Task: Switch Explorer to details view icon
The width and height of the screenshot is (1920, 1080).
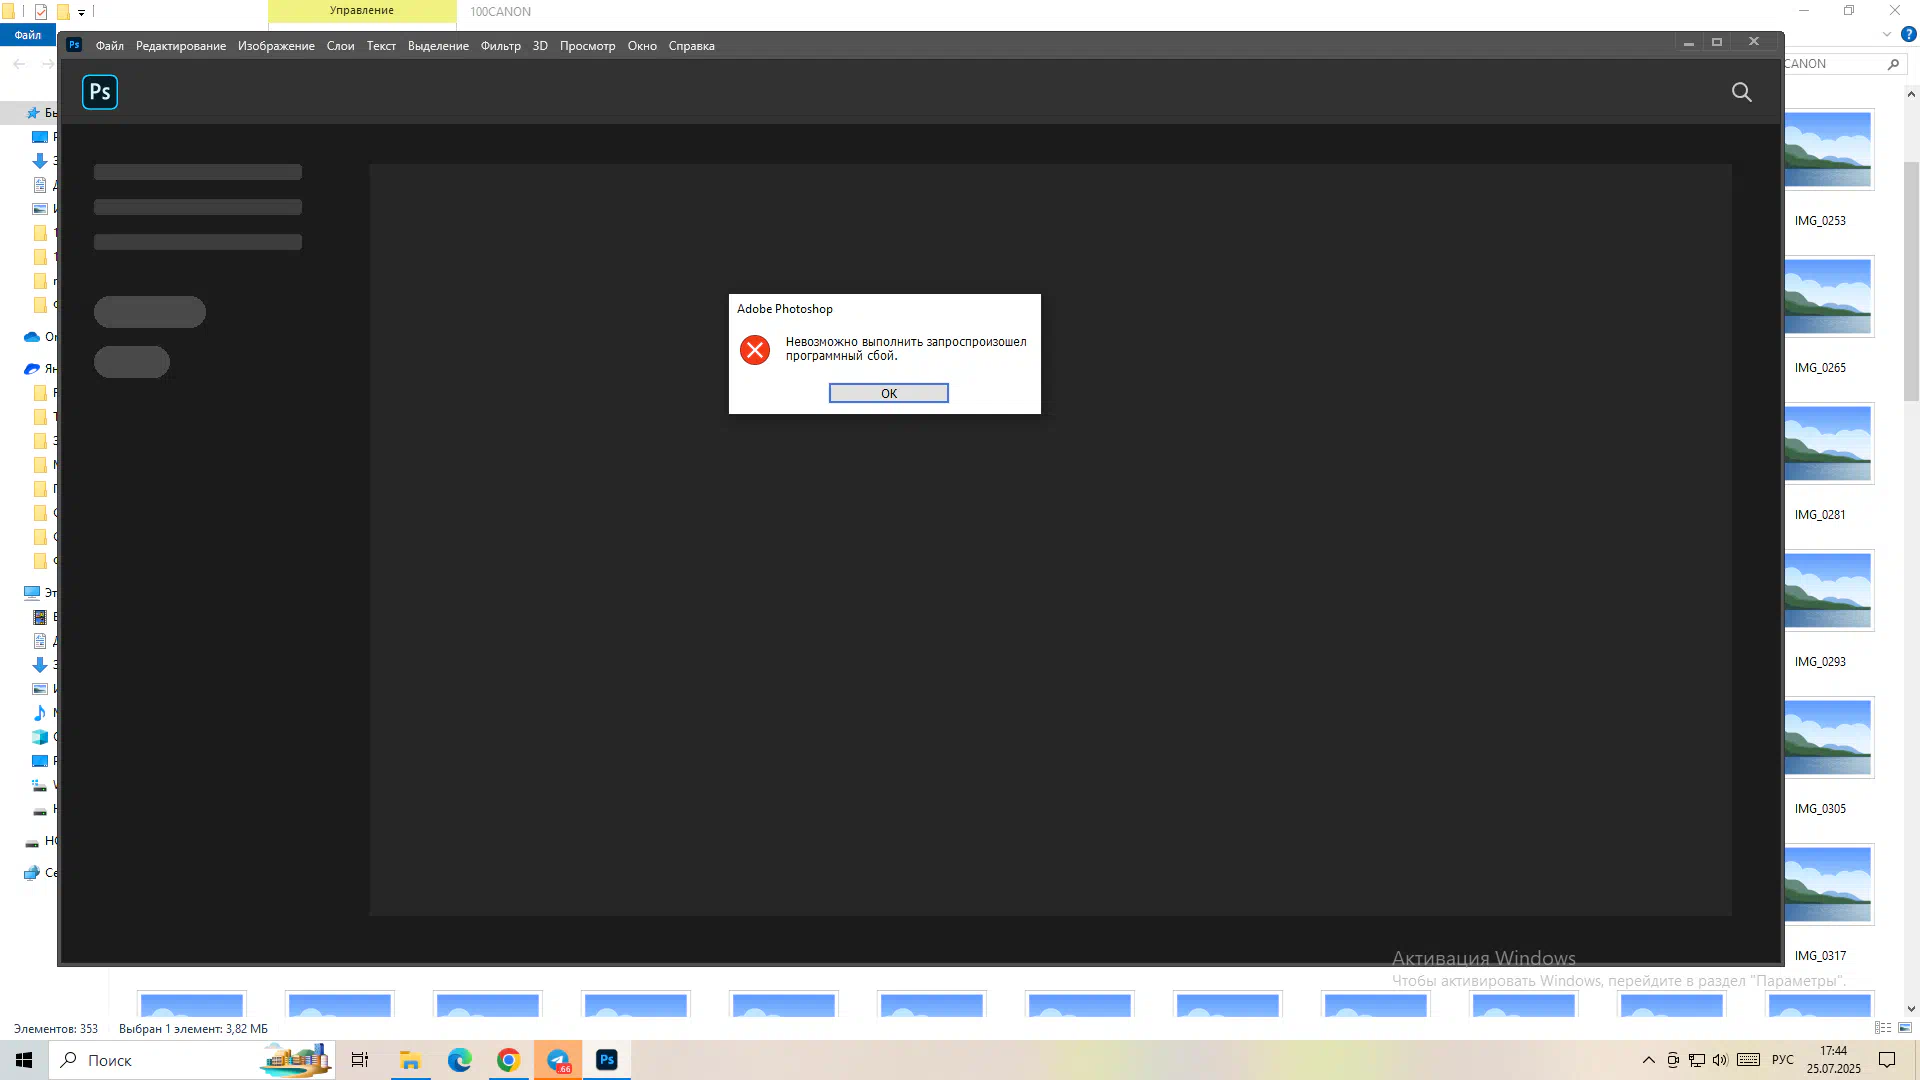Action: pos(1882,1028)
